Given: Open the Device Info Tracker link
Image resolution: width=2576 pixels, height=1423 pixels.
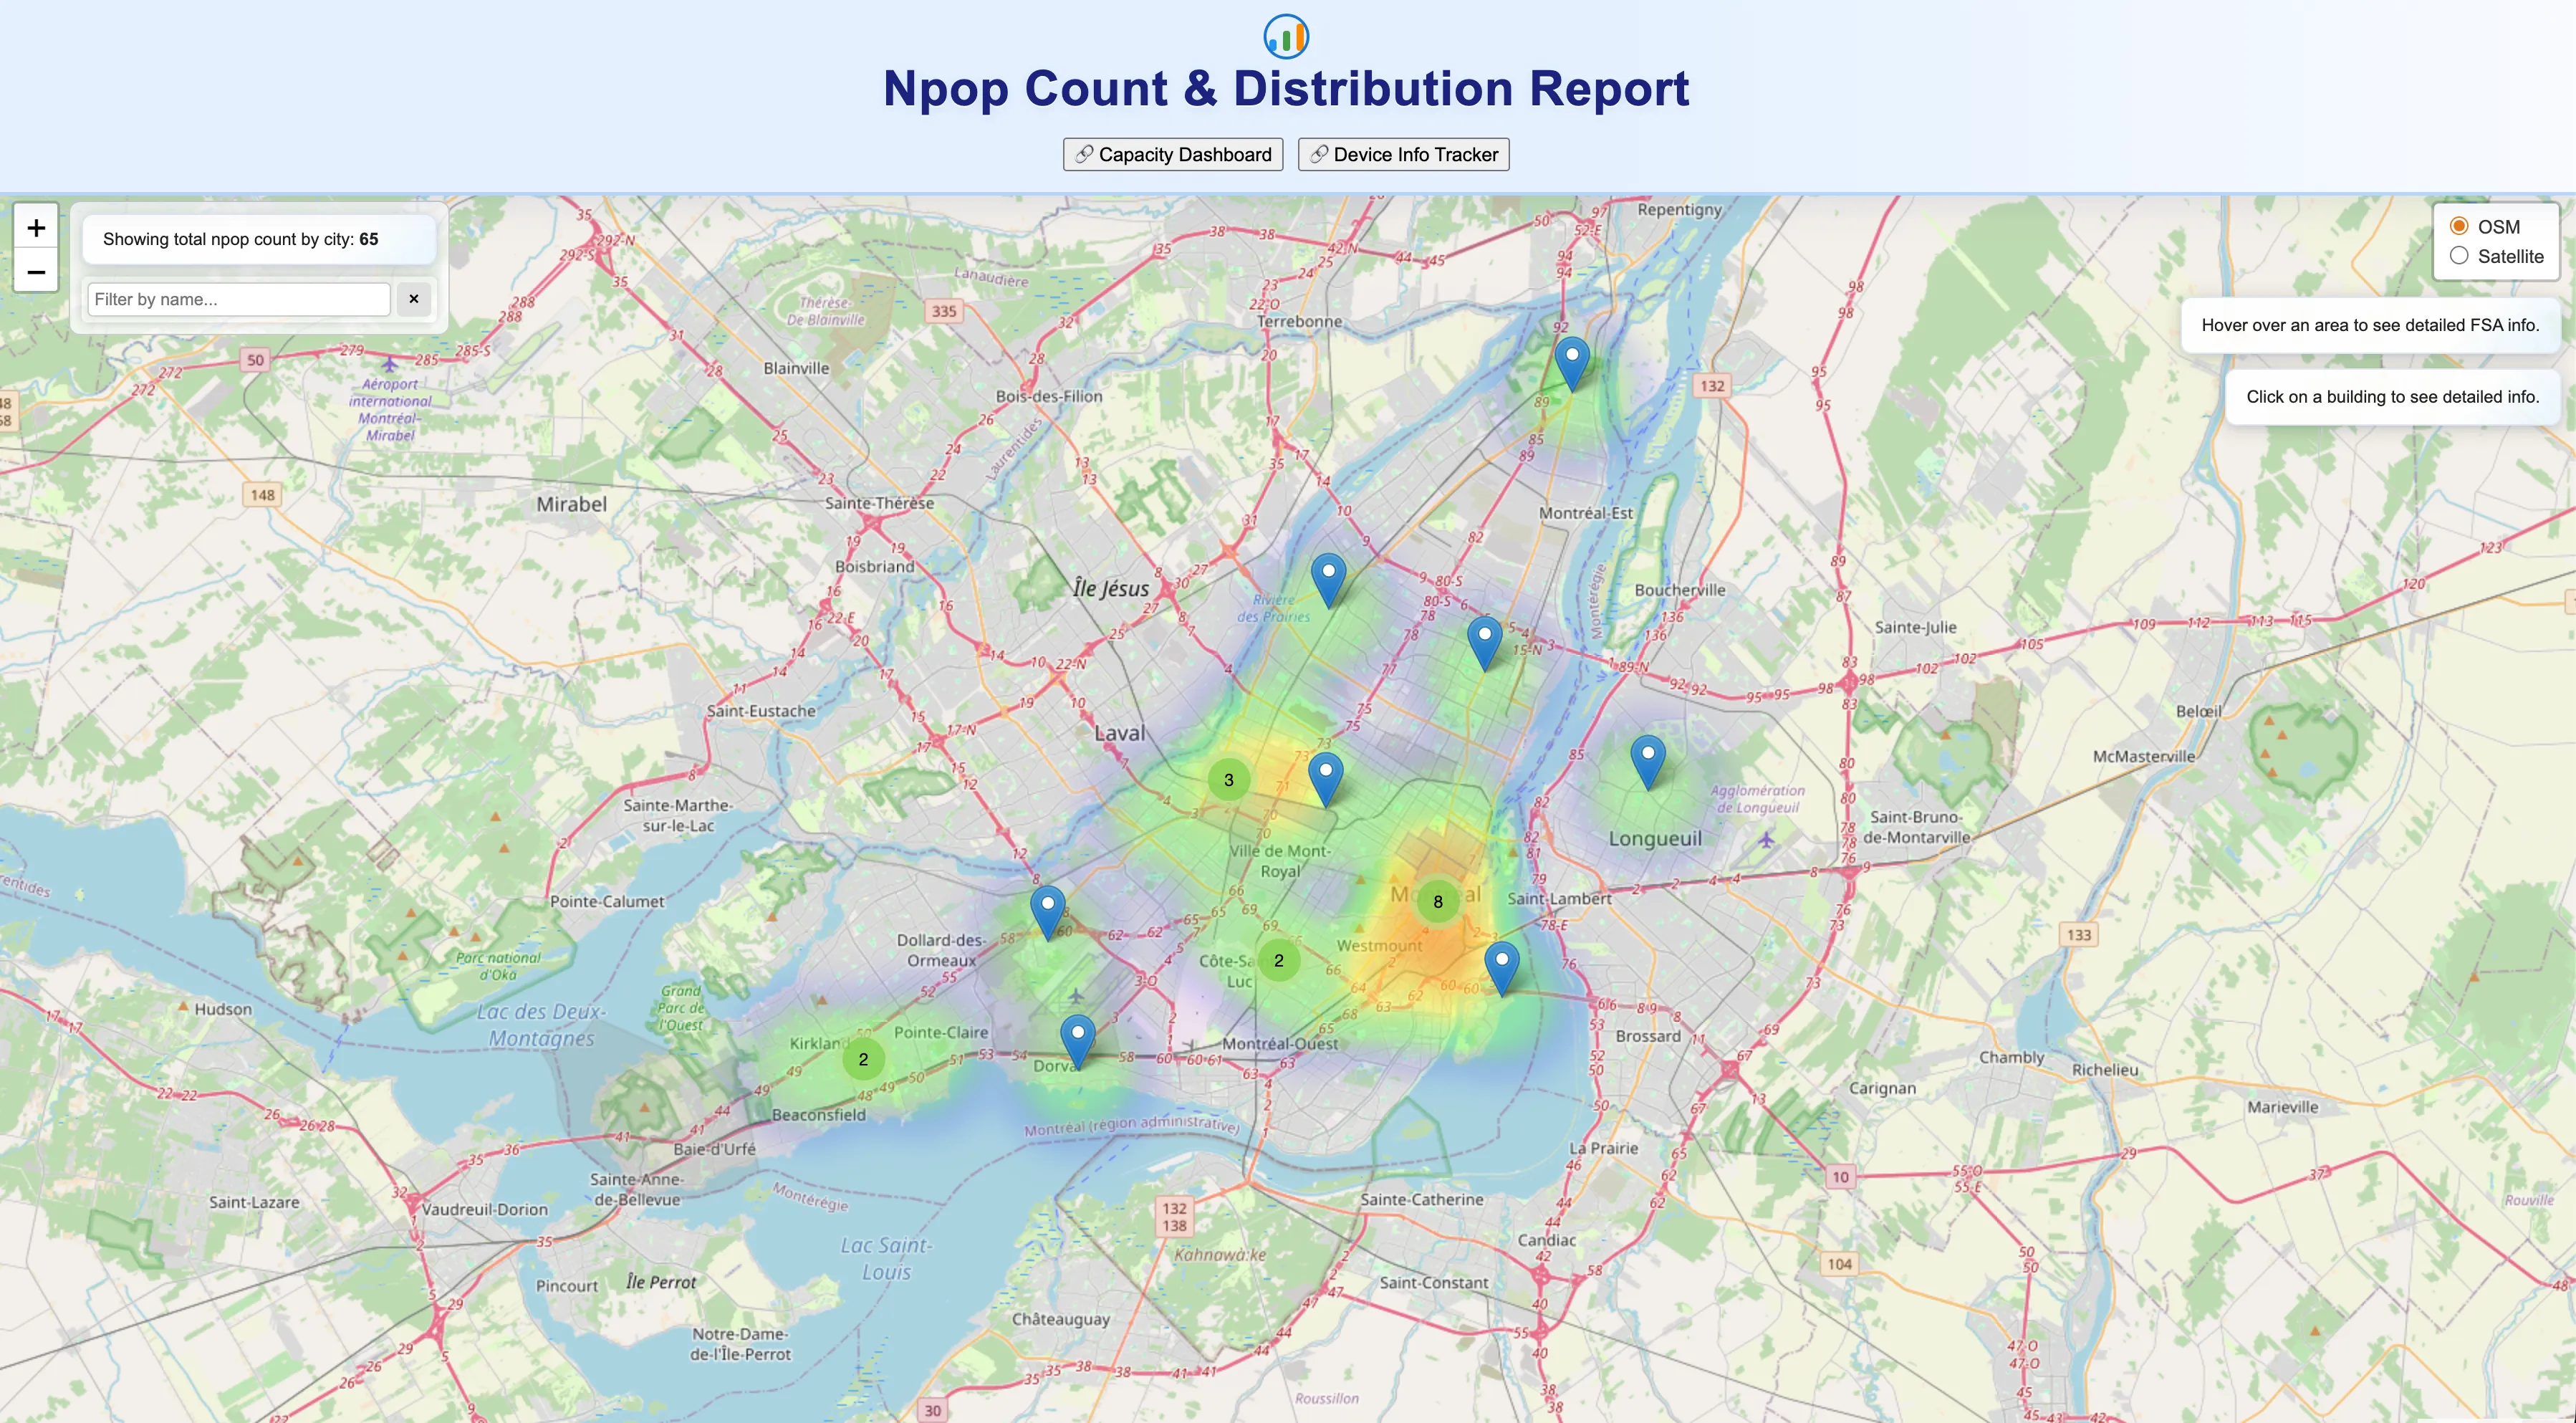Looking at the screenshot, I should 1403,155.
